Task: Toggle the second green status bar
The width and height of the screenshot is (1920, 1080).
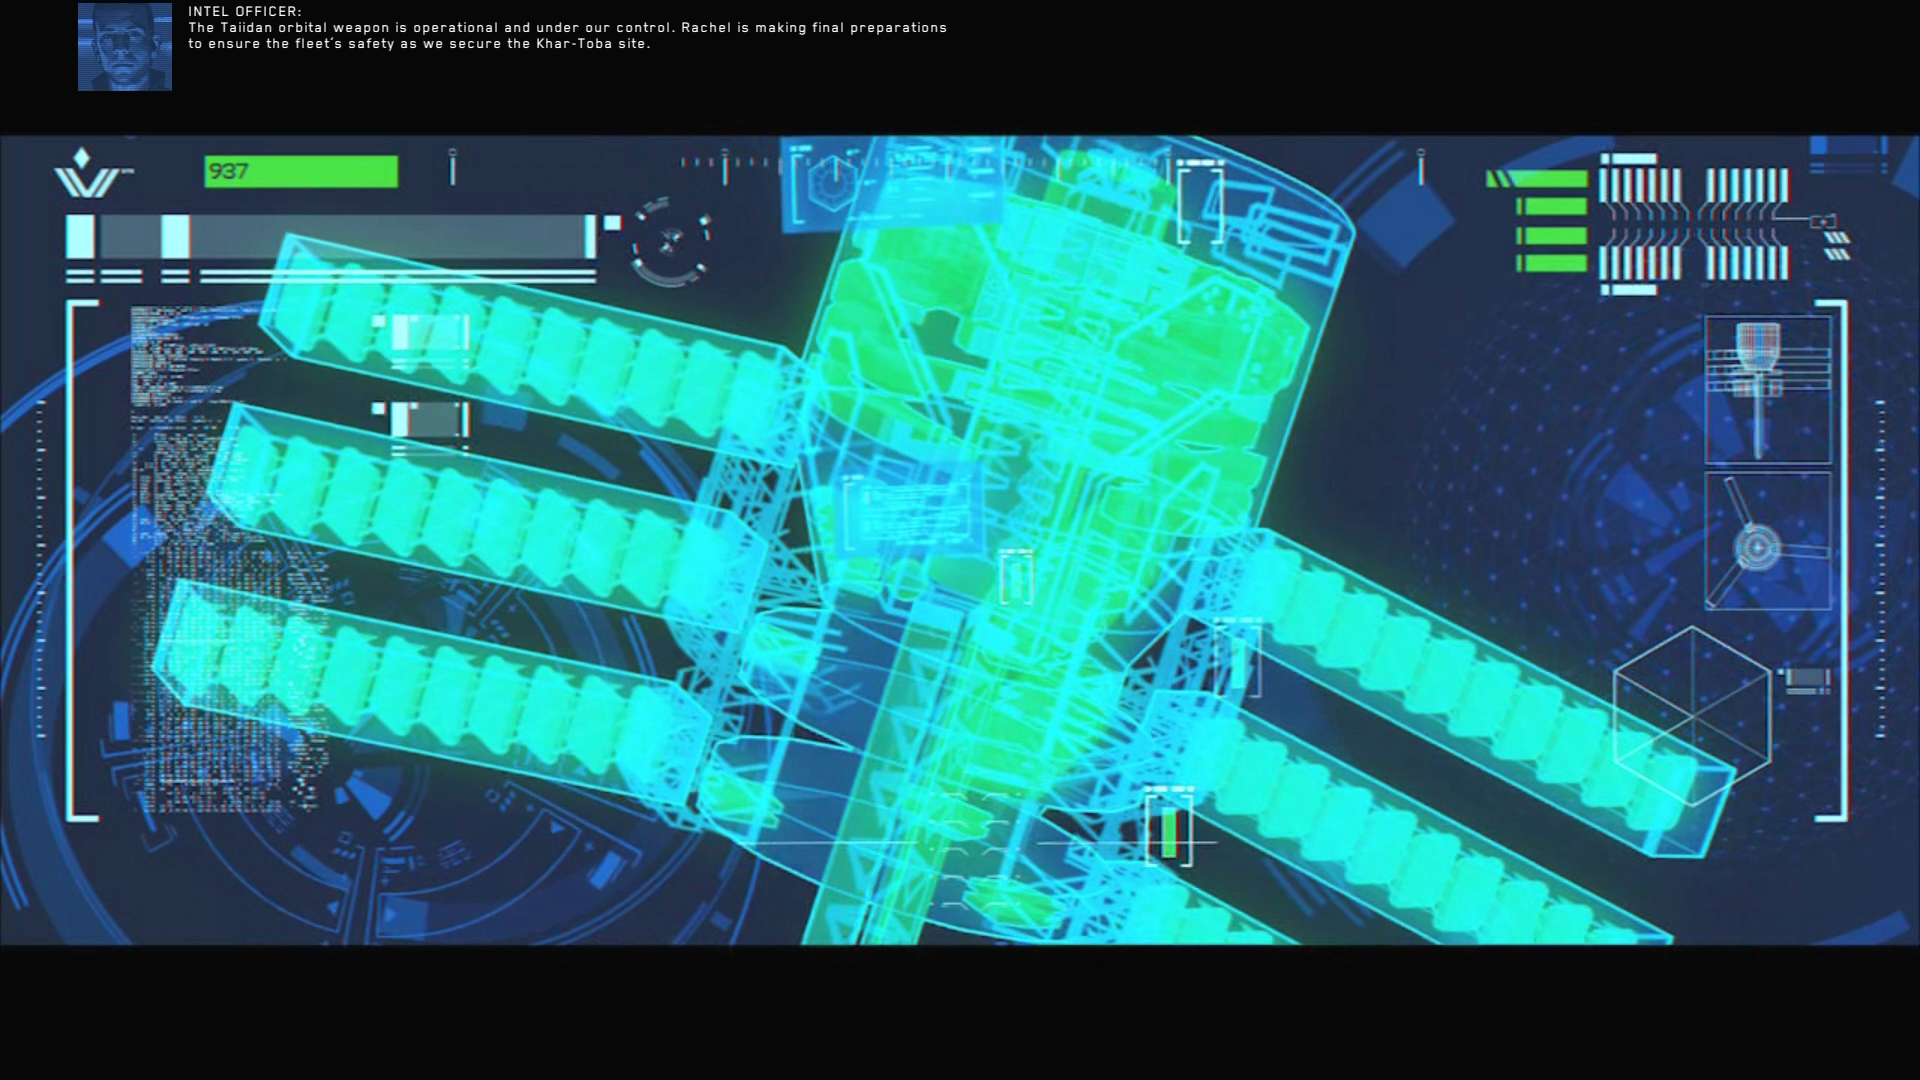Action: click(1551, 207)
